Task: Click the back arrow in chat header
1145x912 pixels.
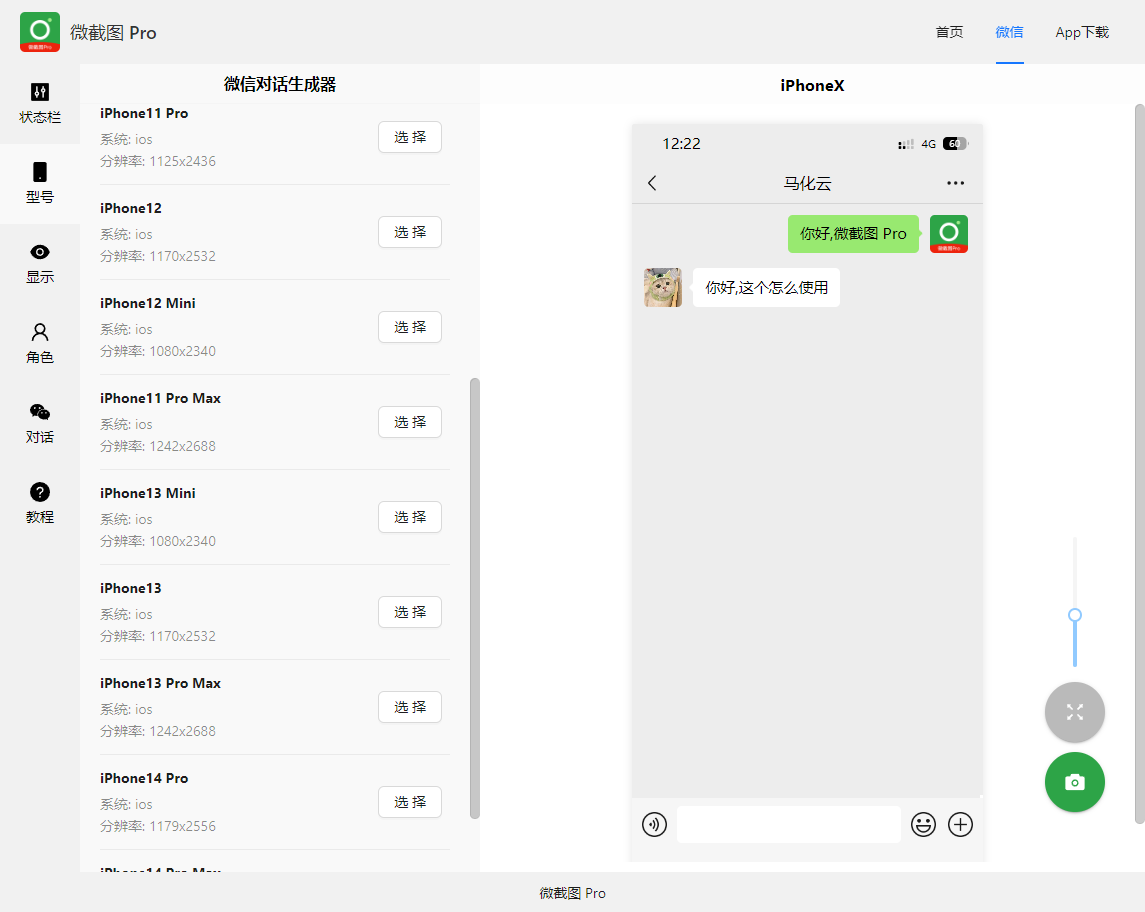Action: tap(652, 183)
